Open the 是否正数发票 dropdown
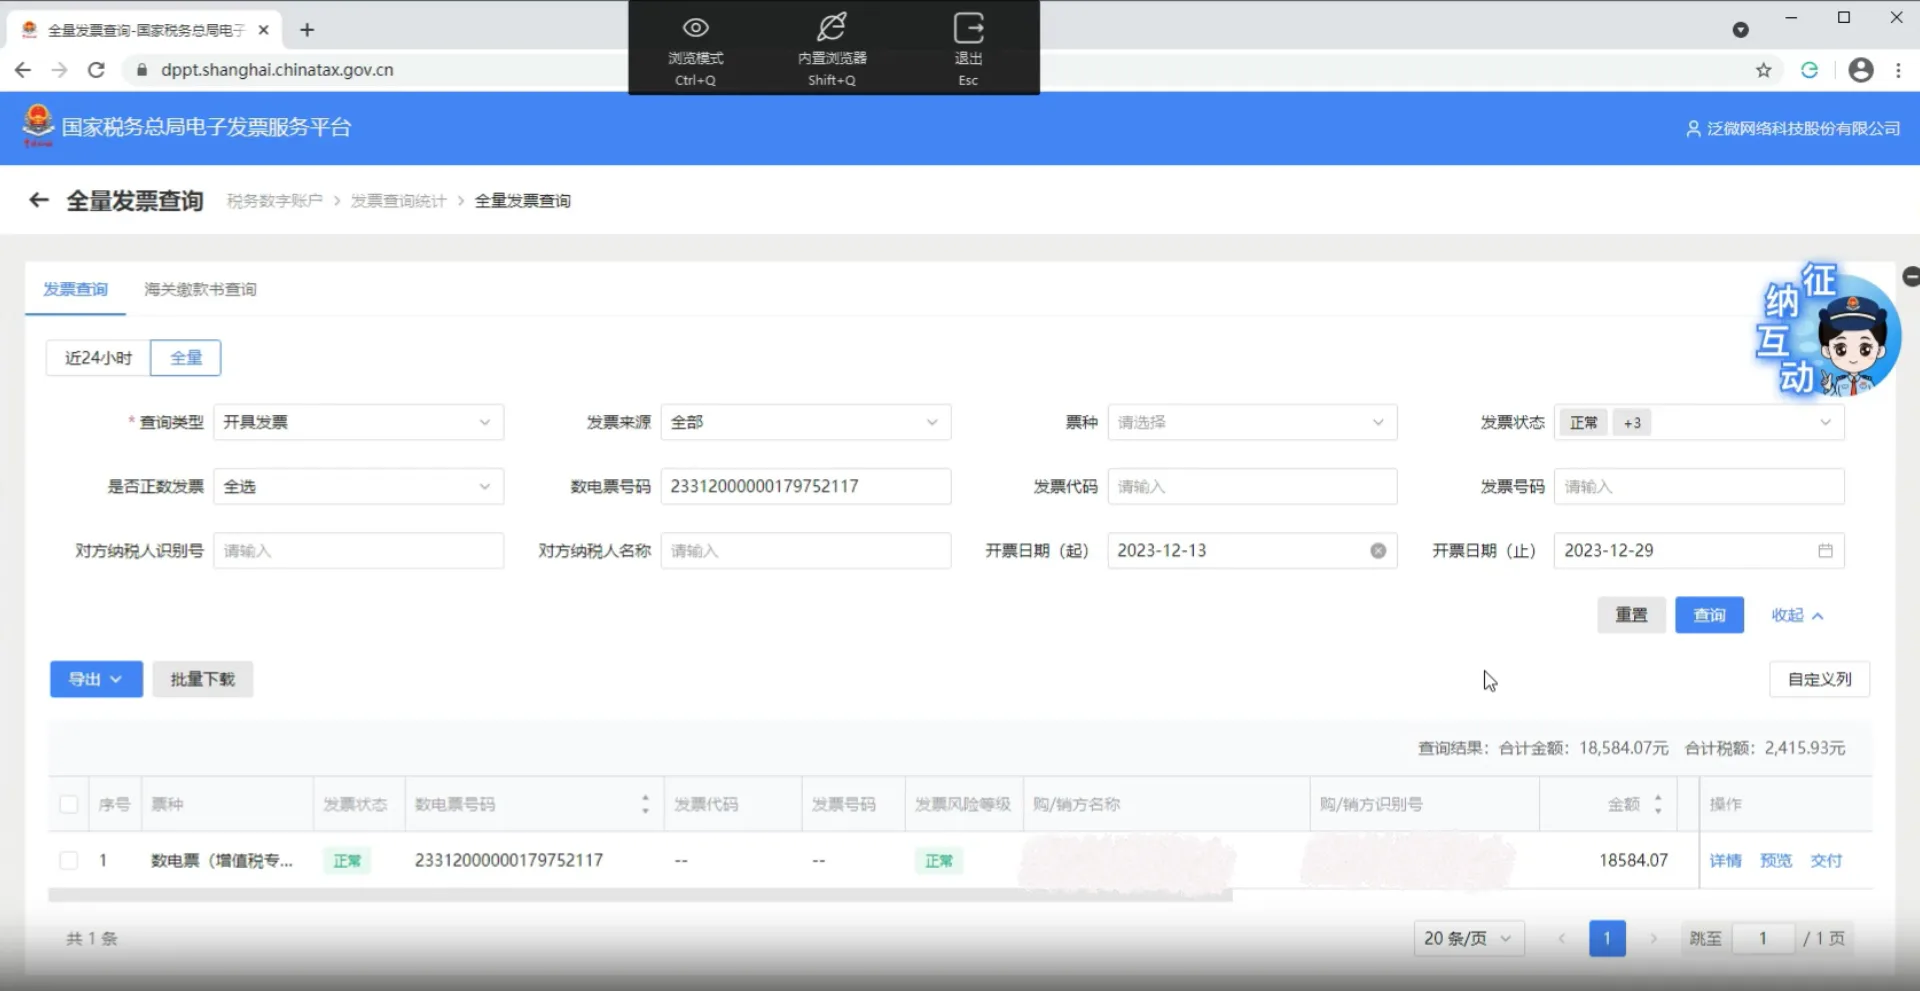1920x991 pixels. point(359,487)
